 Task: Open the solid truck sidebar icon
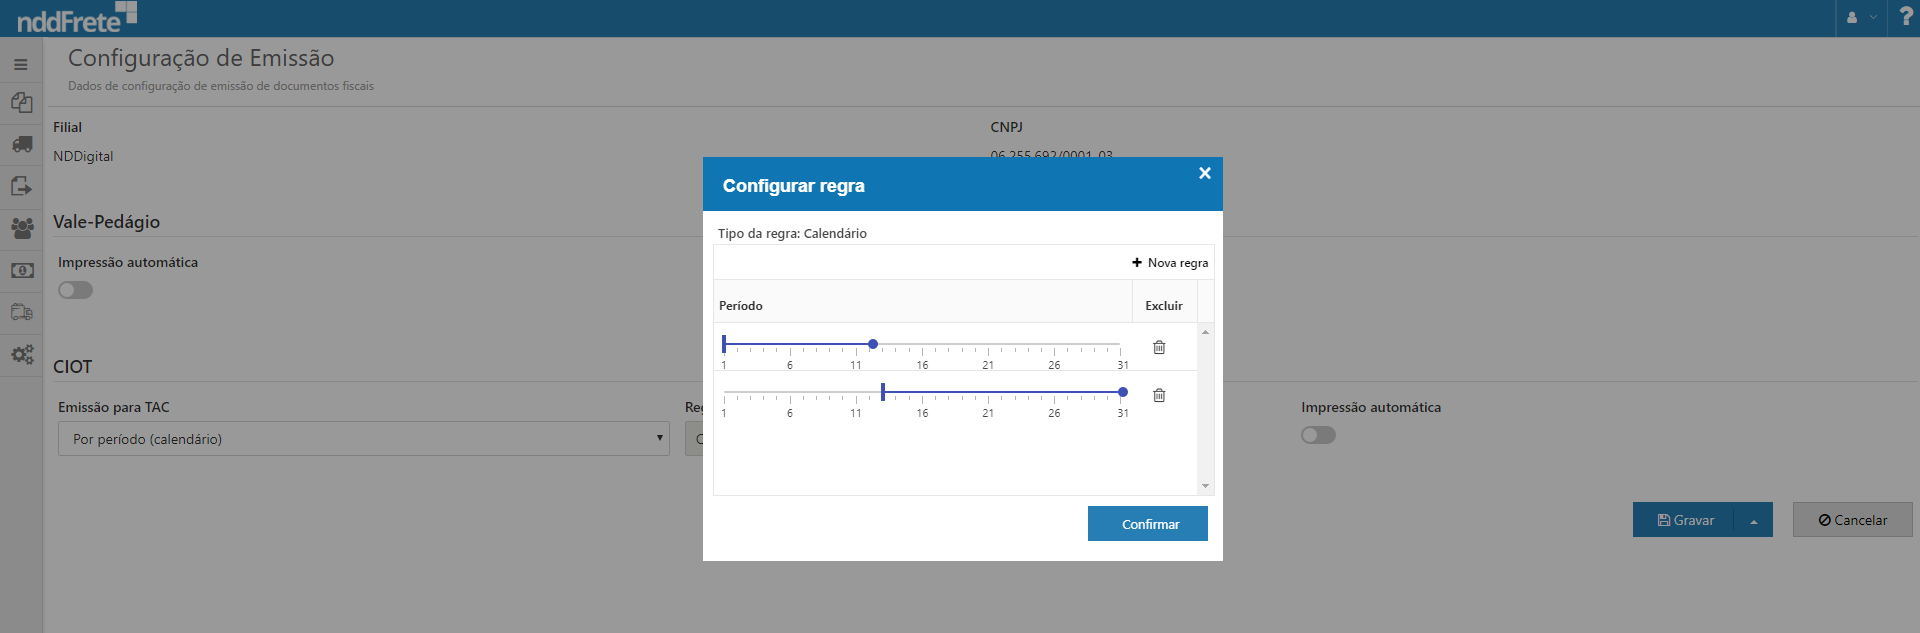21,145
